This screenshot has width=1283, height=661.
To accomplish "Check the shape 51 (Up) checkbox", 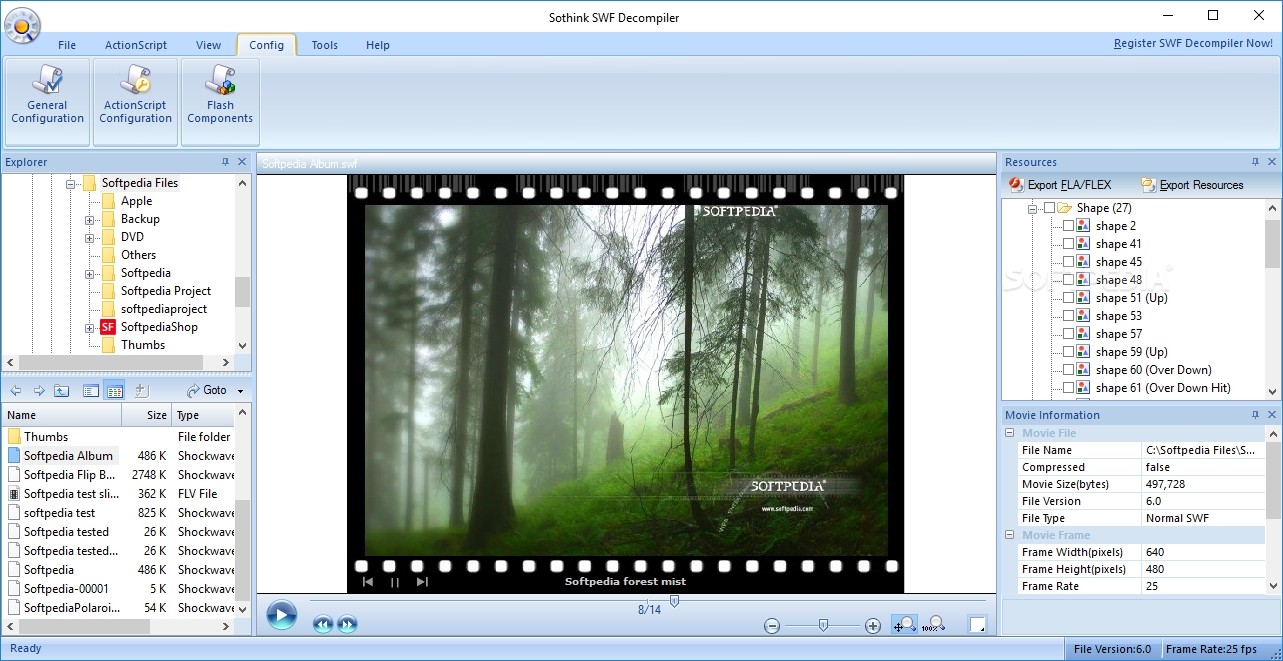I will pyautogui.click(x=1068, y=298).
